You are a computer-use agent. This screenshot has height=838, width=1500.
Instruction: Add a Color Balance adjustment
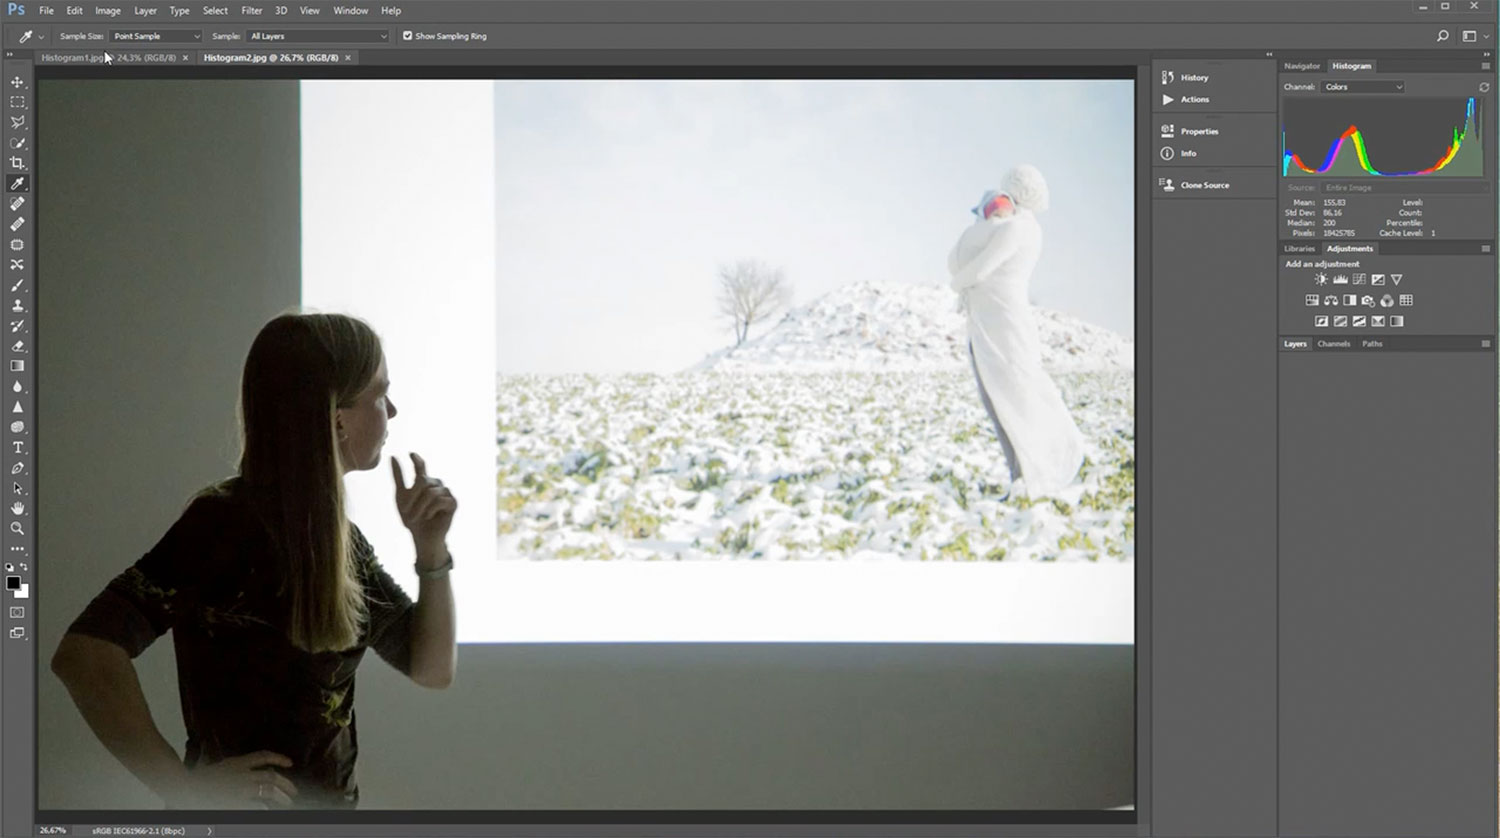(x=1331, y=301)
